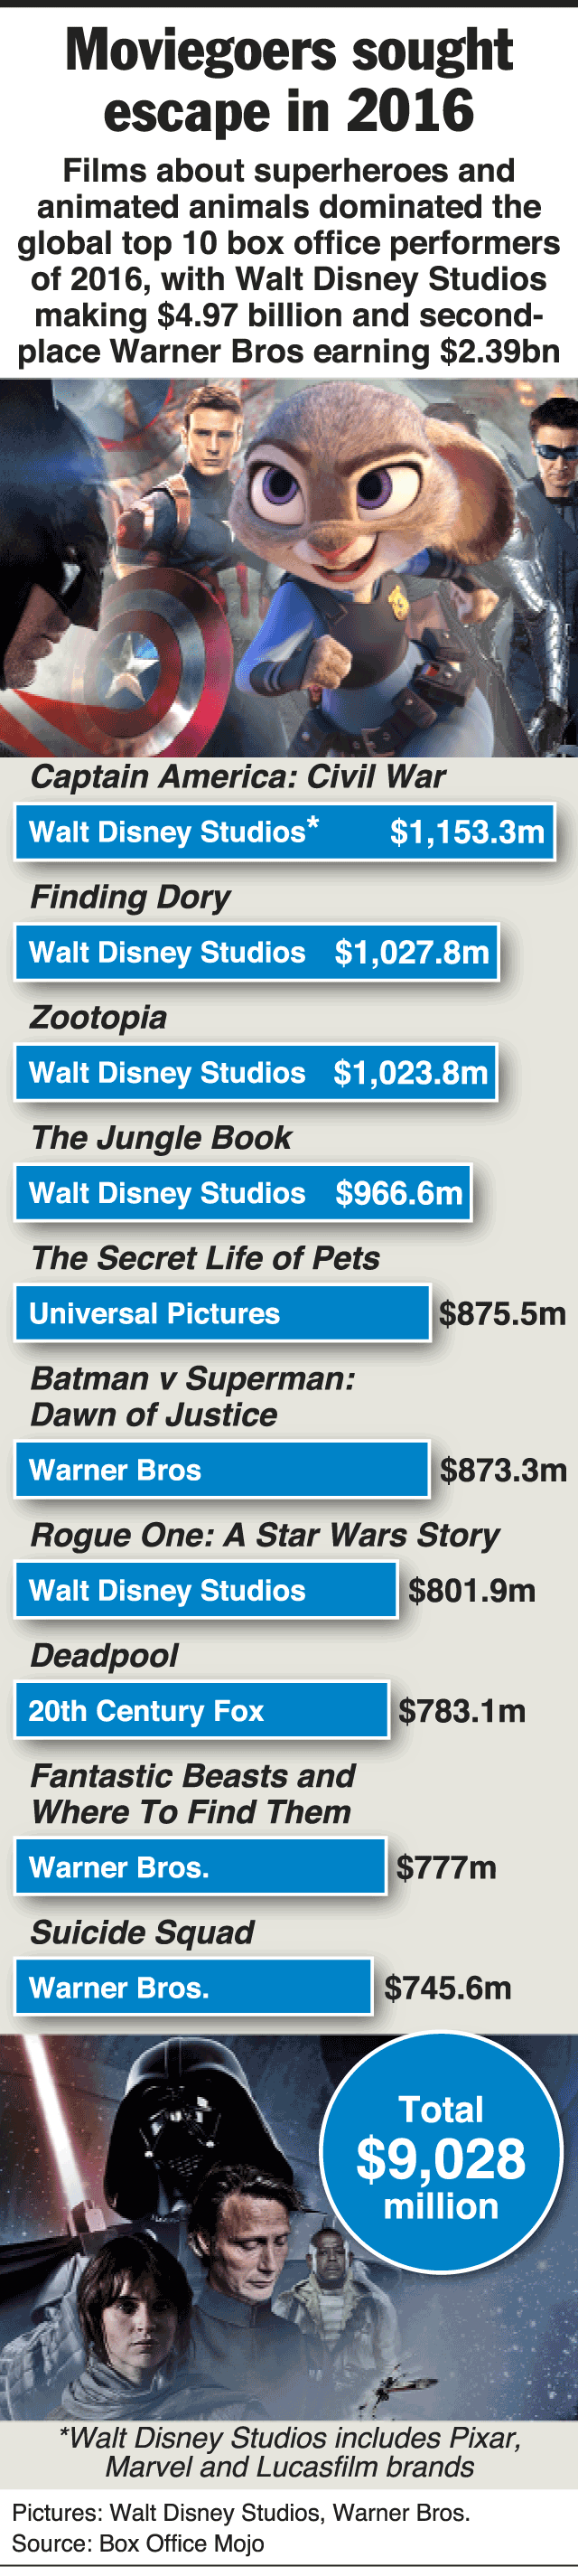Screen dimensions: 578x2576
Task: Click The Secret Life of Pets title
Action: [205, 1257]
